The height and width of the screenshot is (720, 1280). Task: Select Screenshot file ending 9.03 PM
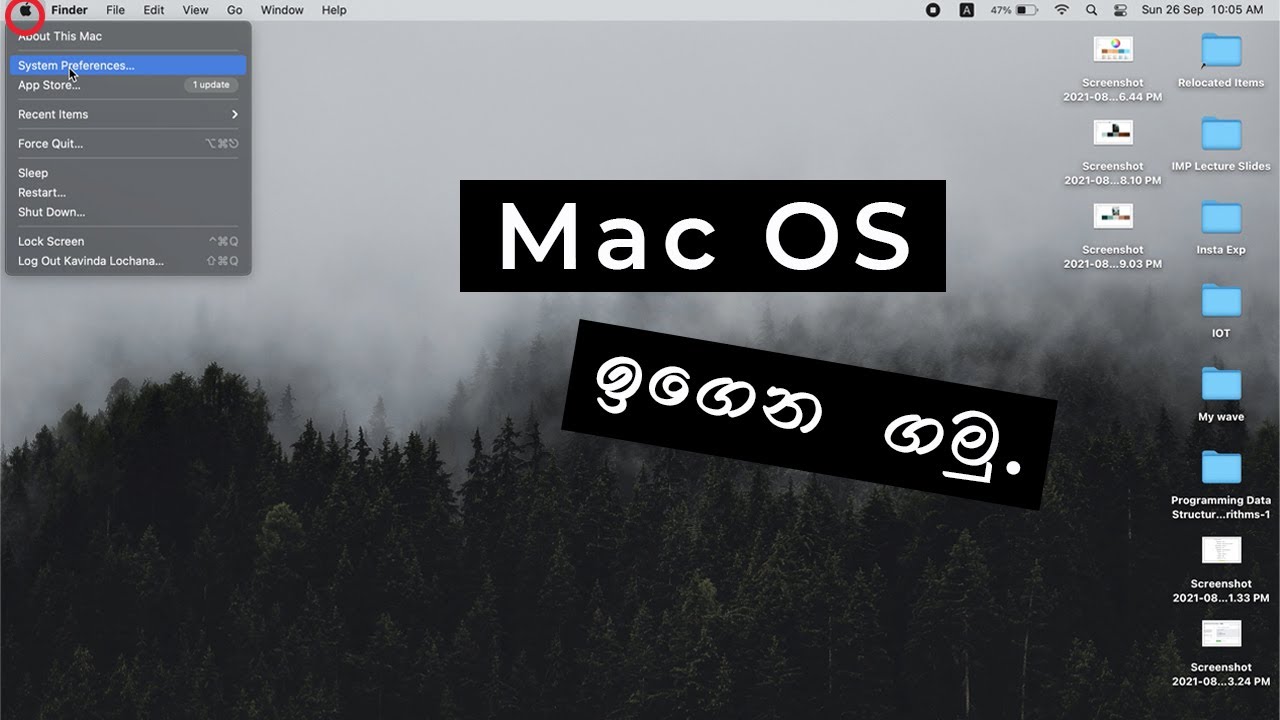tap(1112, 234)
